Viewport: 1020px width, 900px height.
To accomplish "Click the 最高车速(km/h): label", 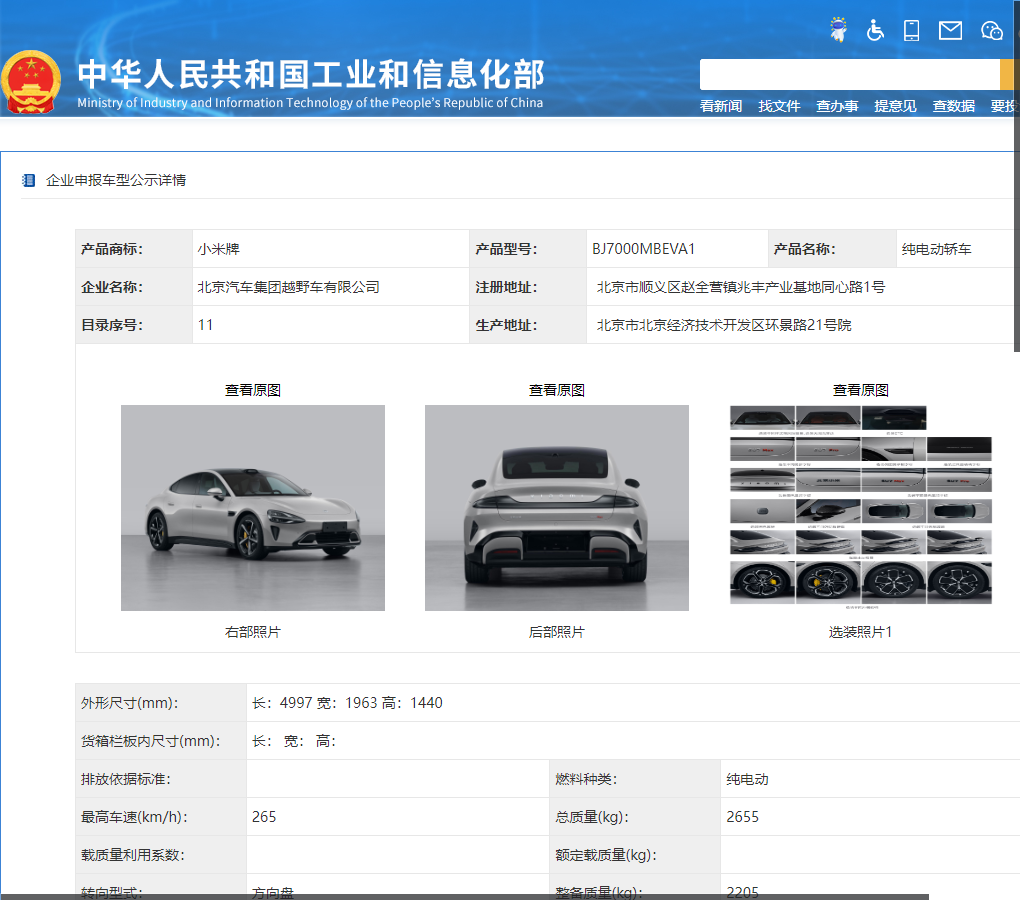I will 134,817.
